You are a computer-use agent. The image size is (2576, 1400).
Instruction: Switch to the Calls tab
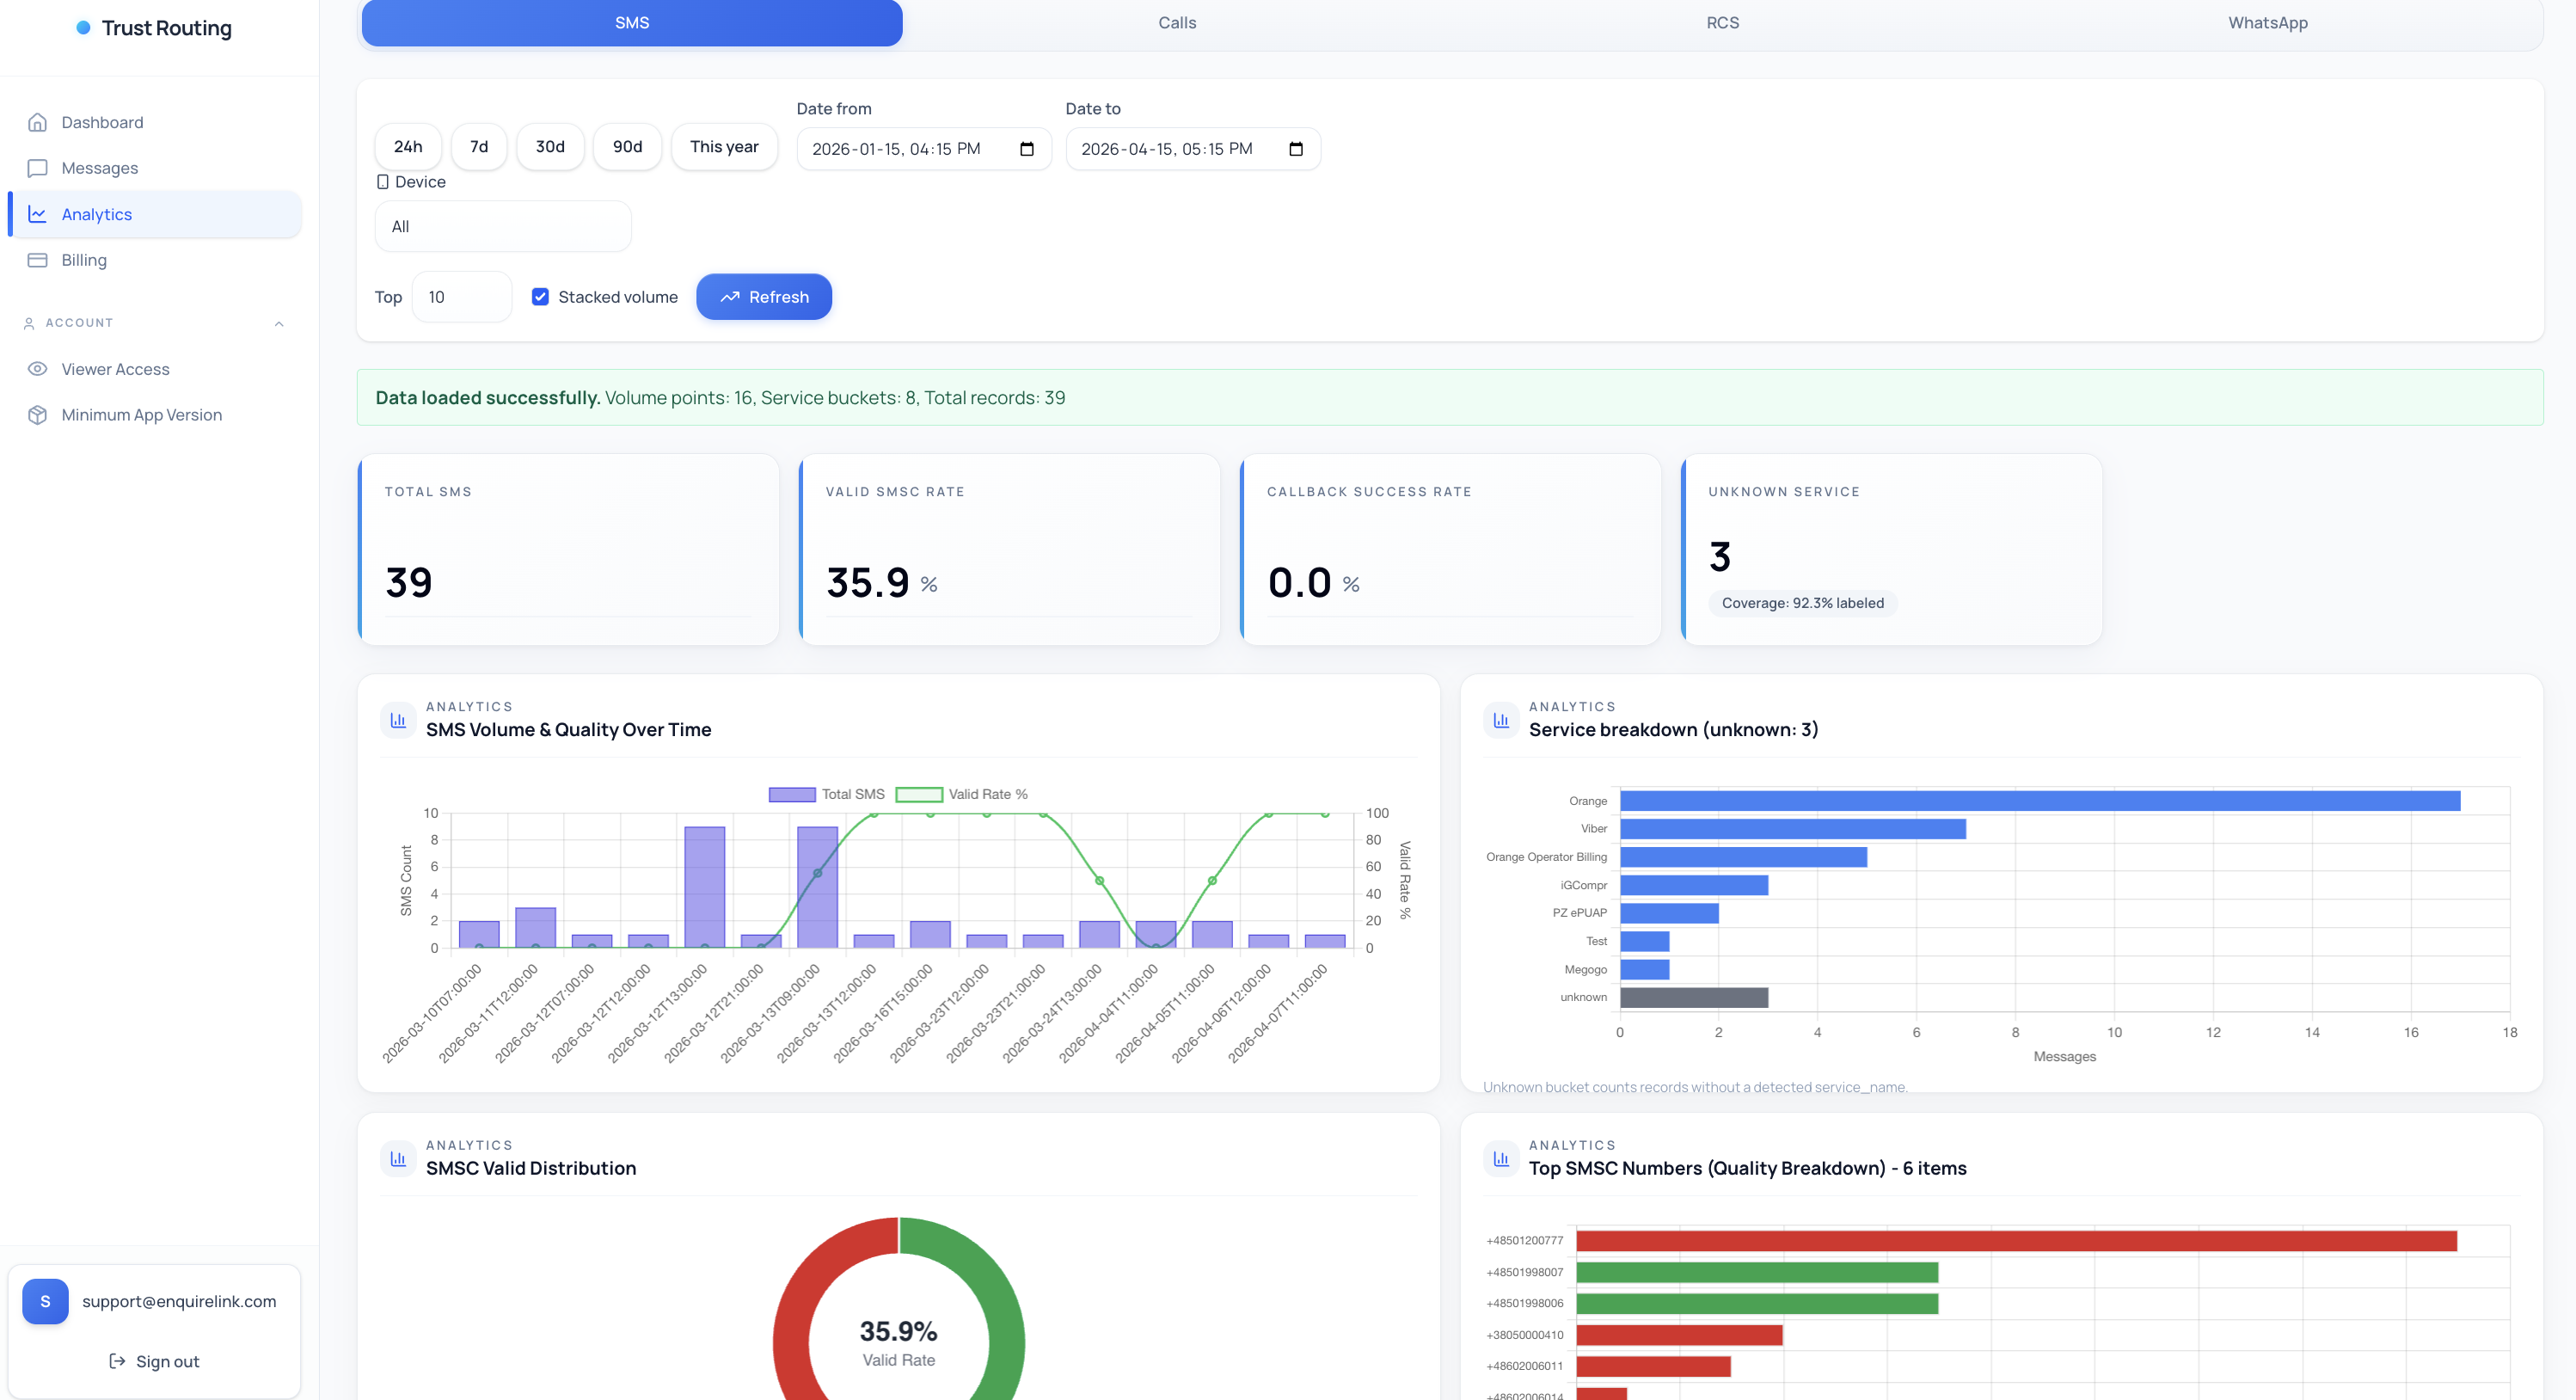(1177, 23)
